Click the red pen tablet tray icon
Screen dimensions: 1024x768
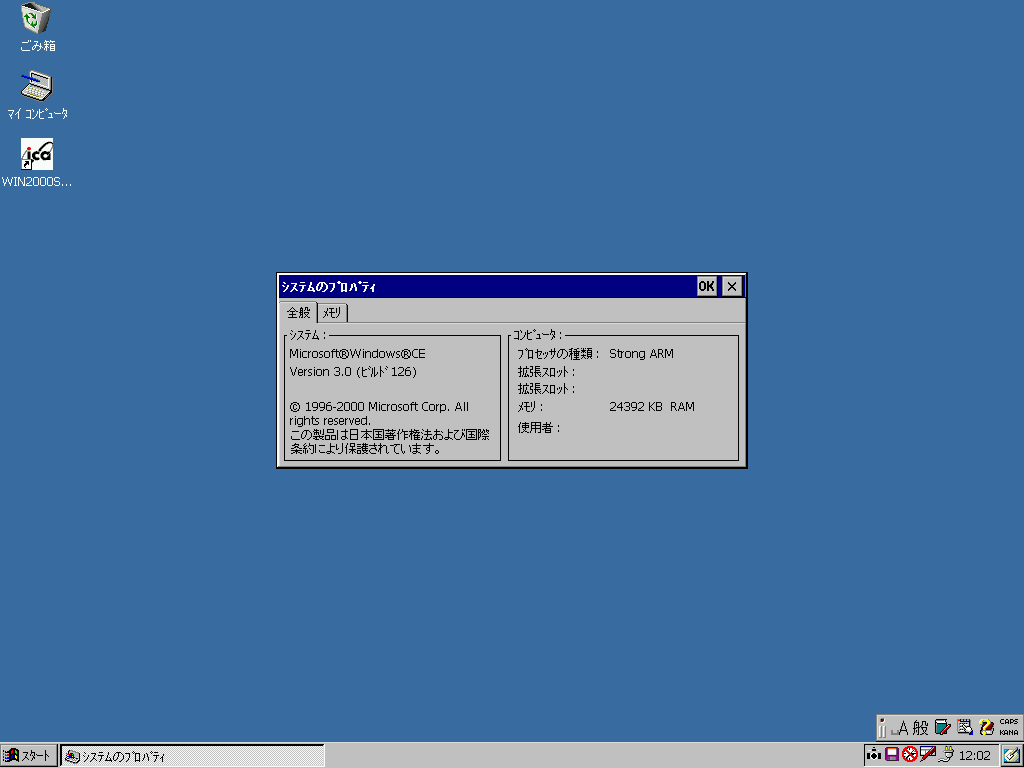click(x=927, y=756)
